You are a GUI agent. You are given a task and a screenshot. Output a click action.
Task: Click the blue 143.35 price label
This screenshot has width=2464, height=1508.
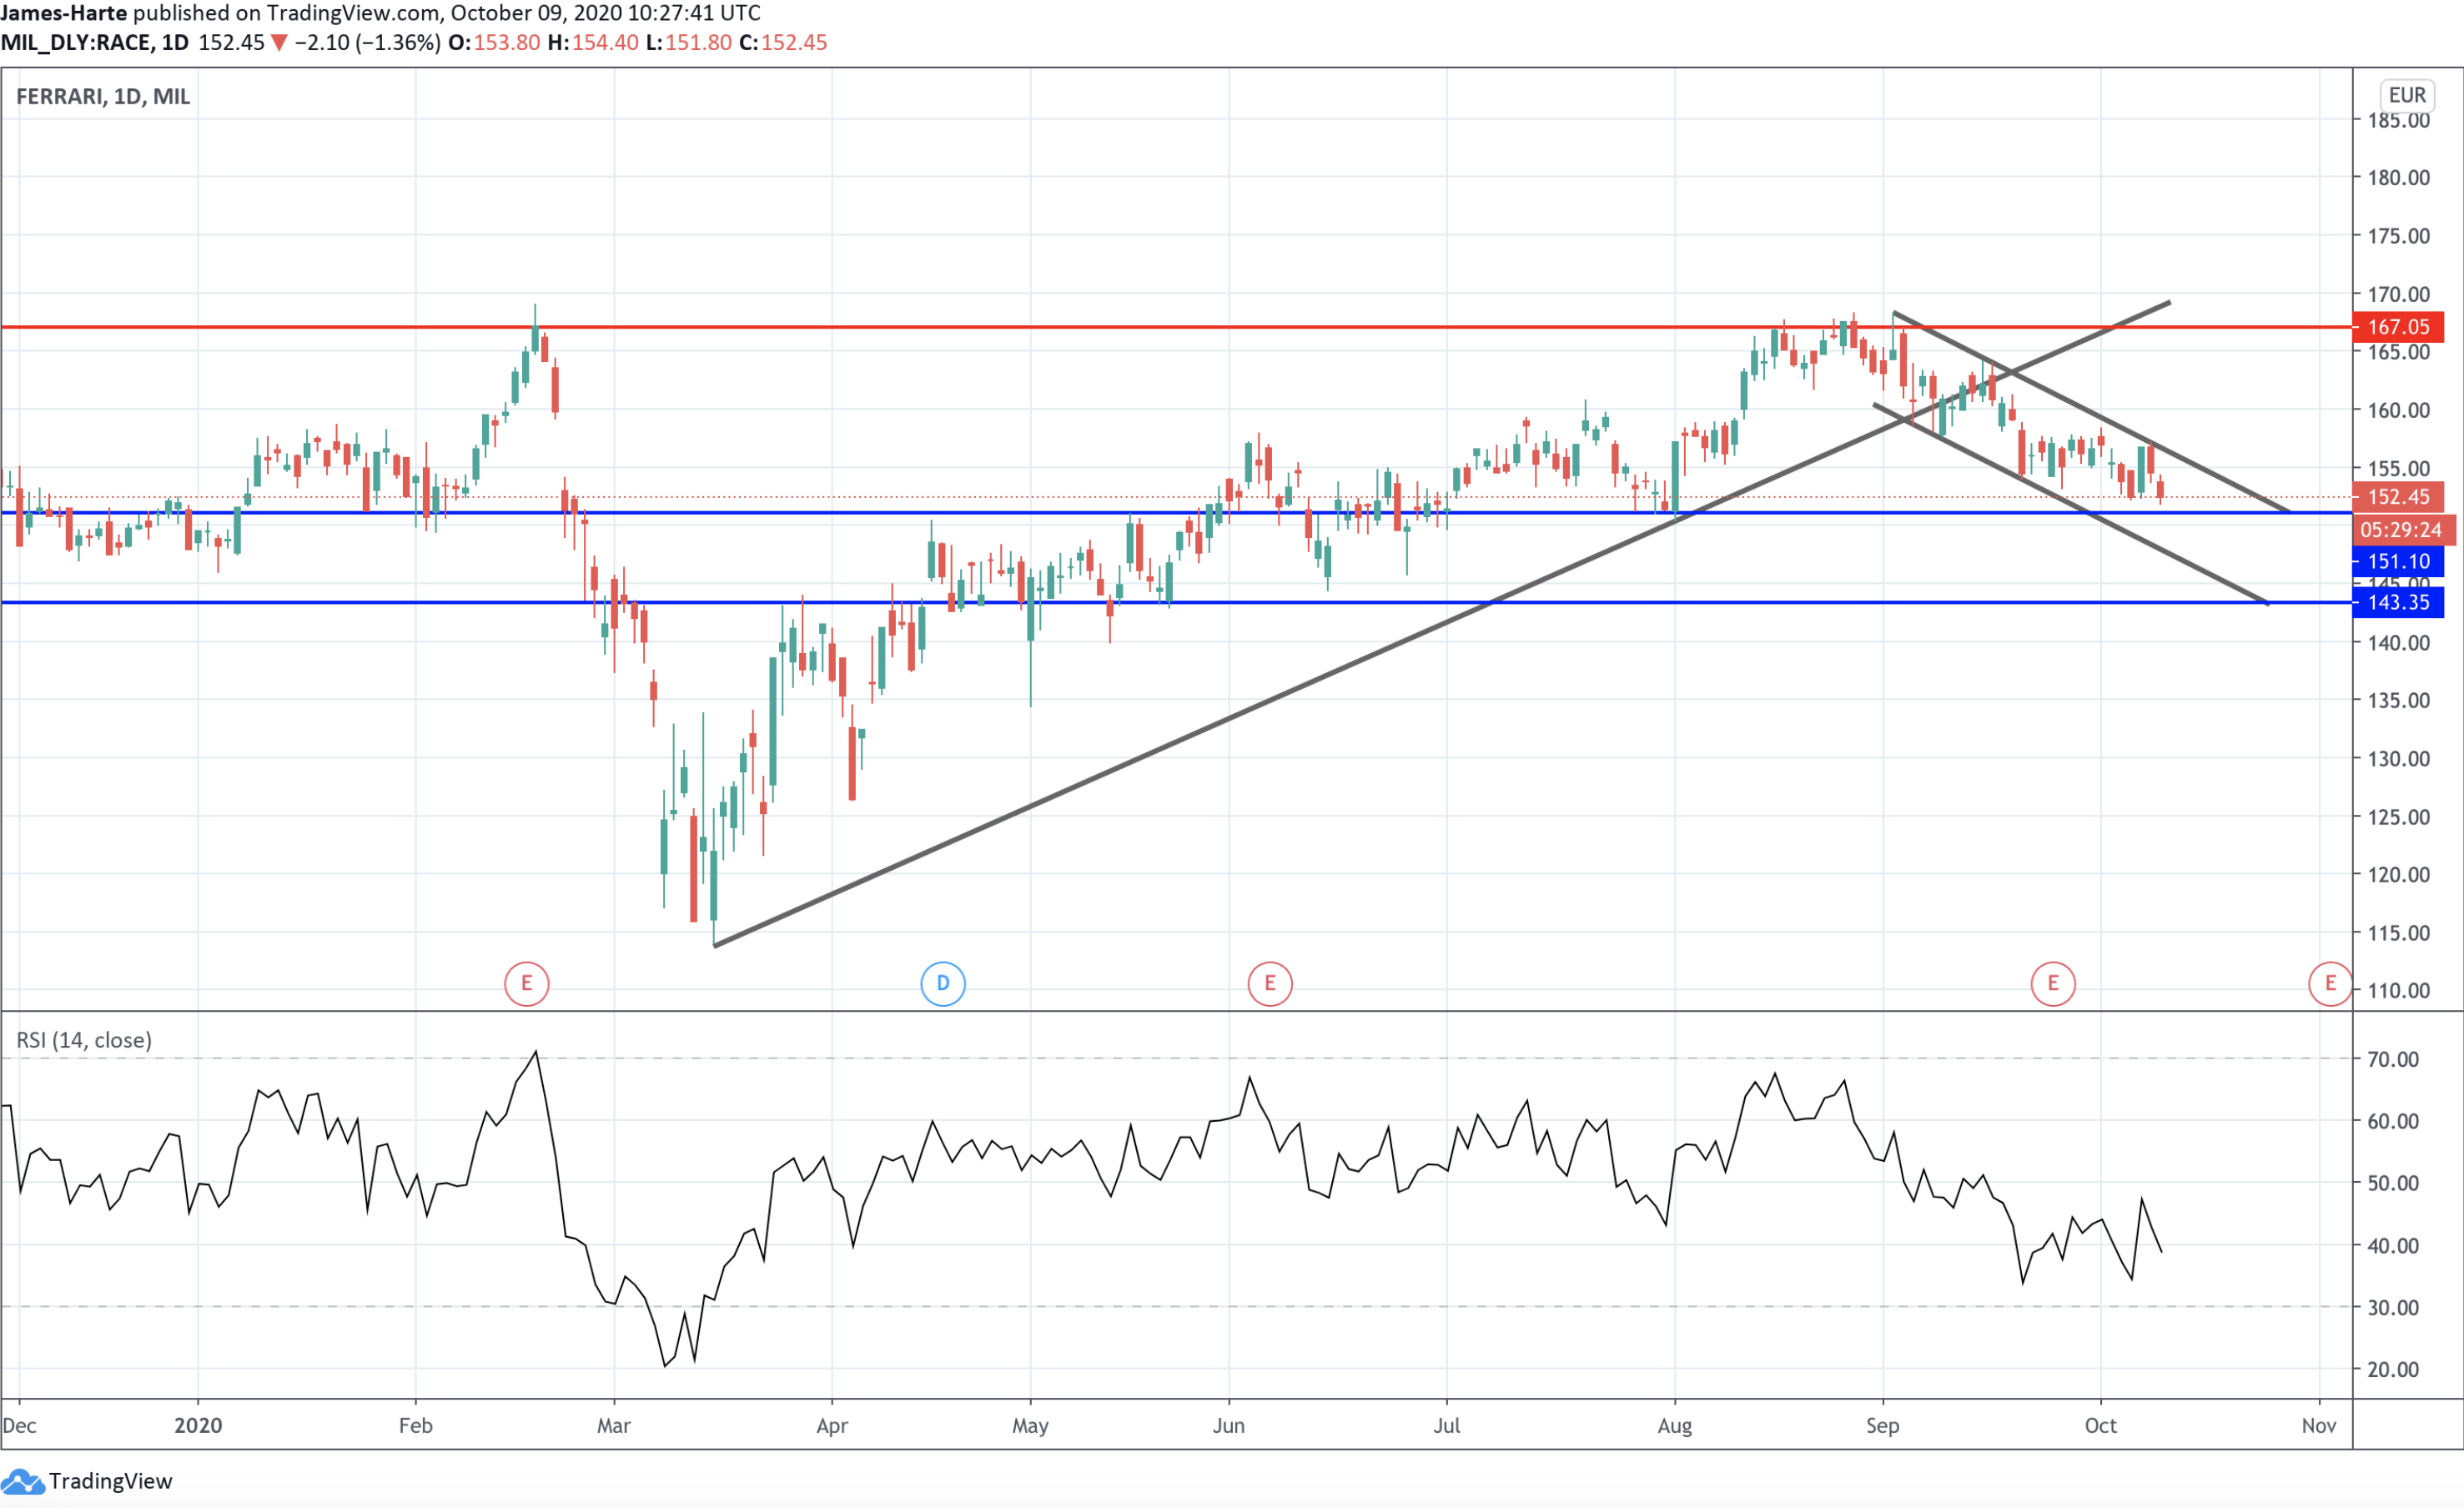tap(2397, 602)
